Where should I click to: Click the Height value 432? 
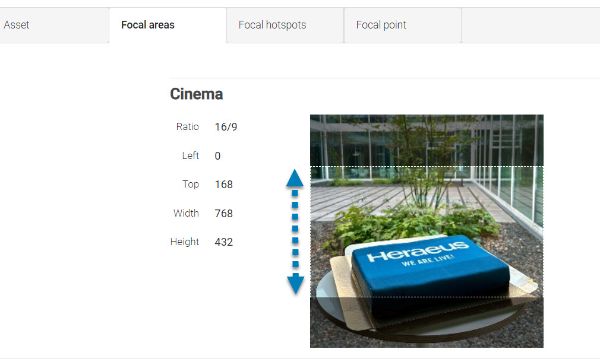223,242
